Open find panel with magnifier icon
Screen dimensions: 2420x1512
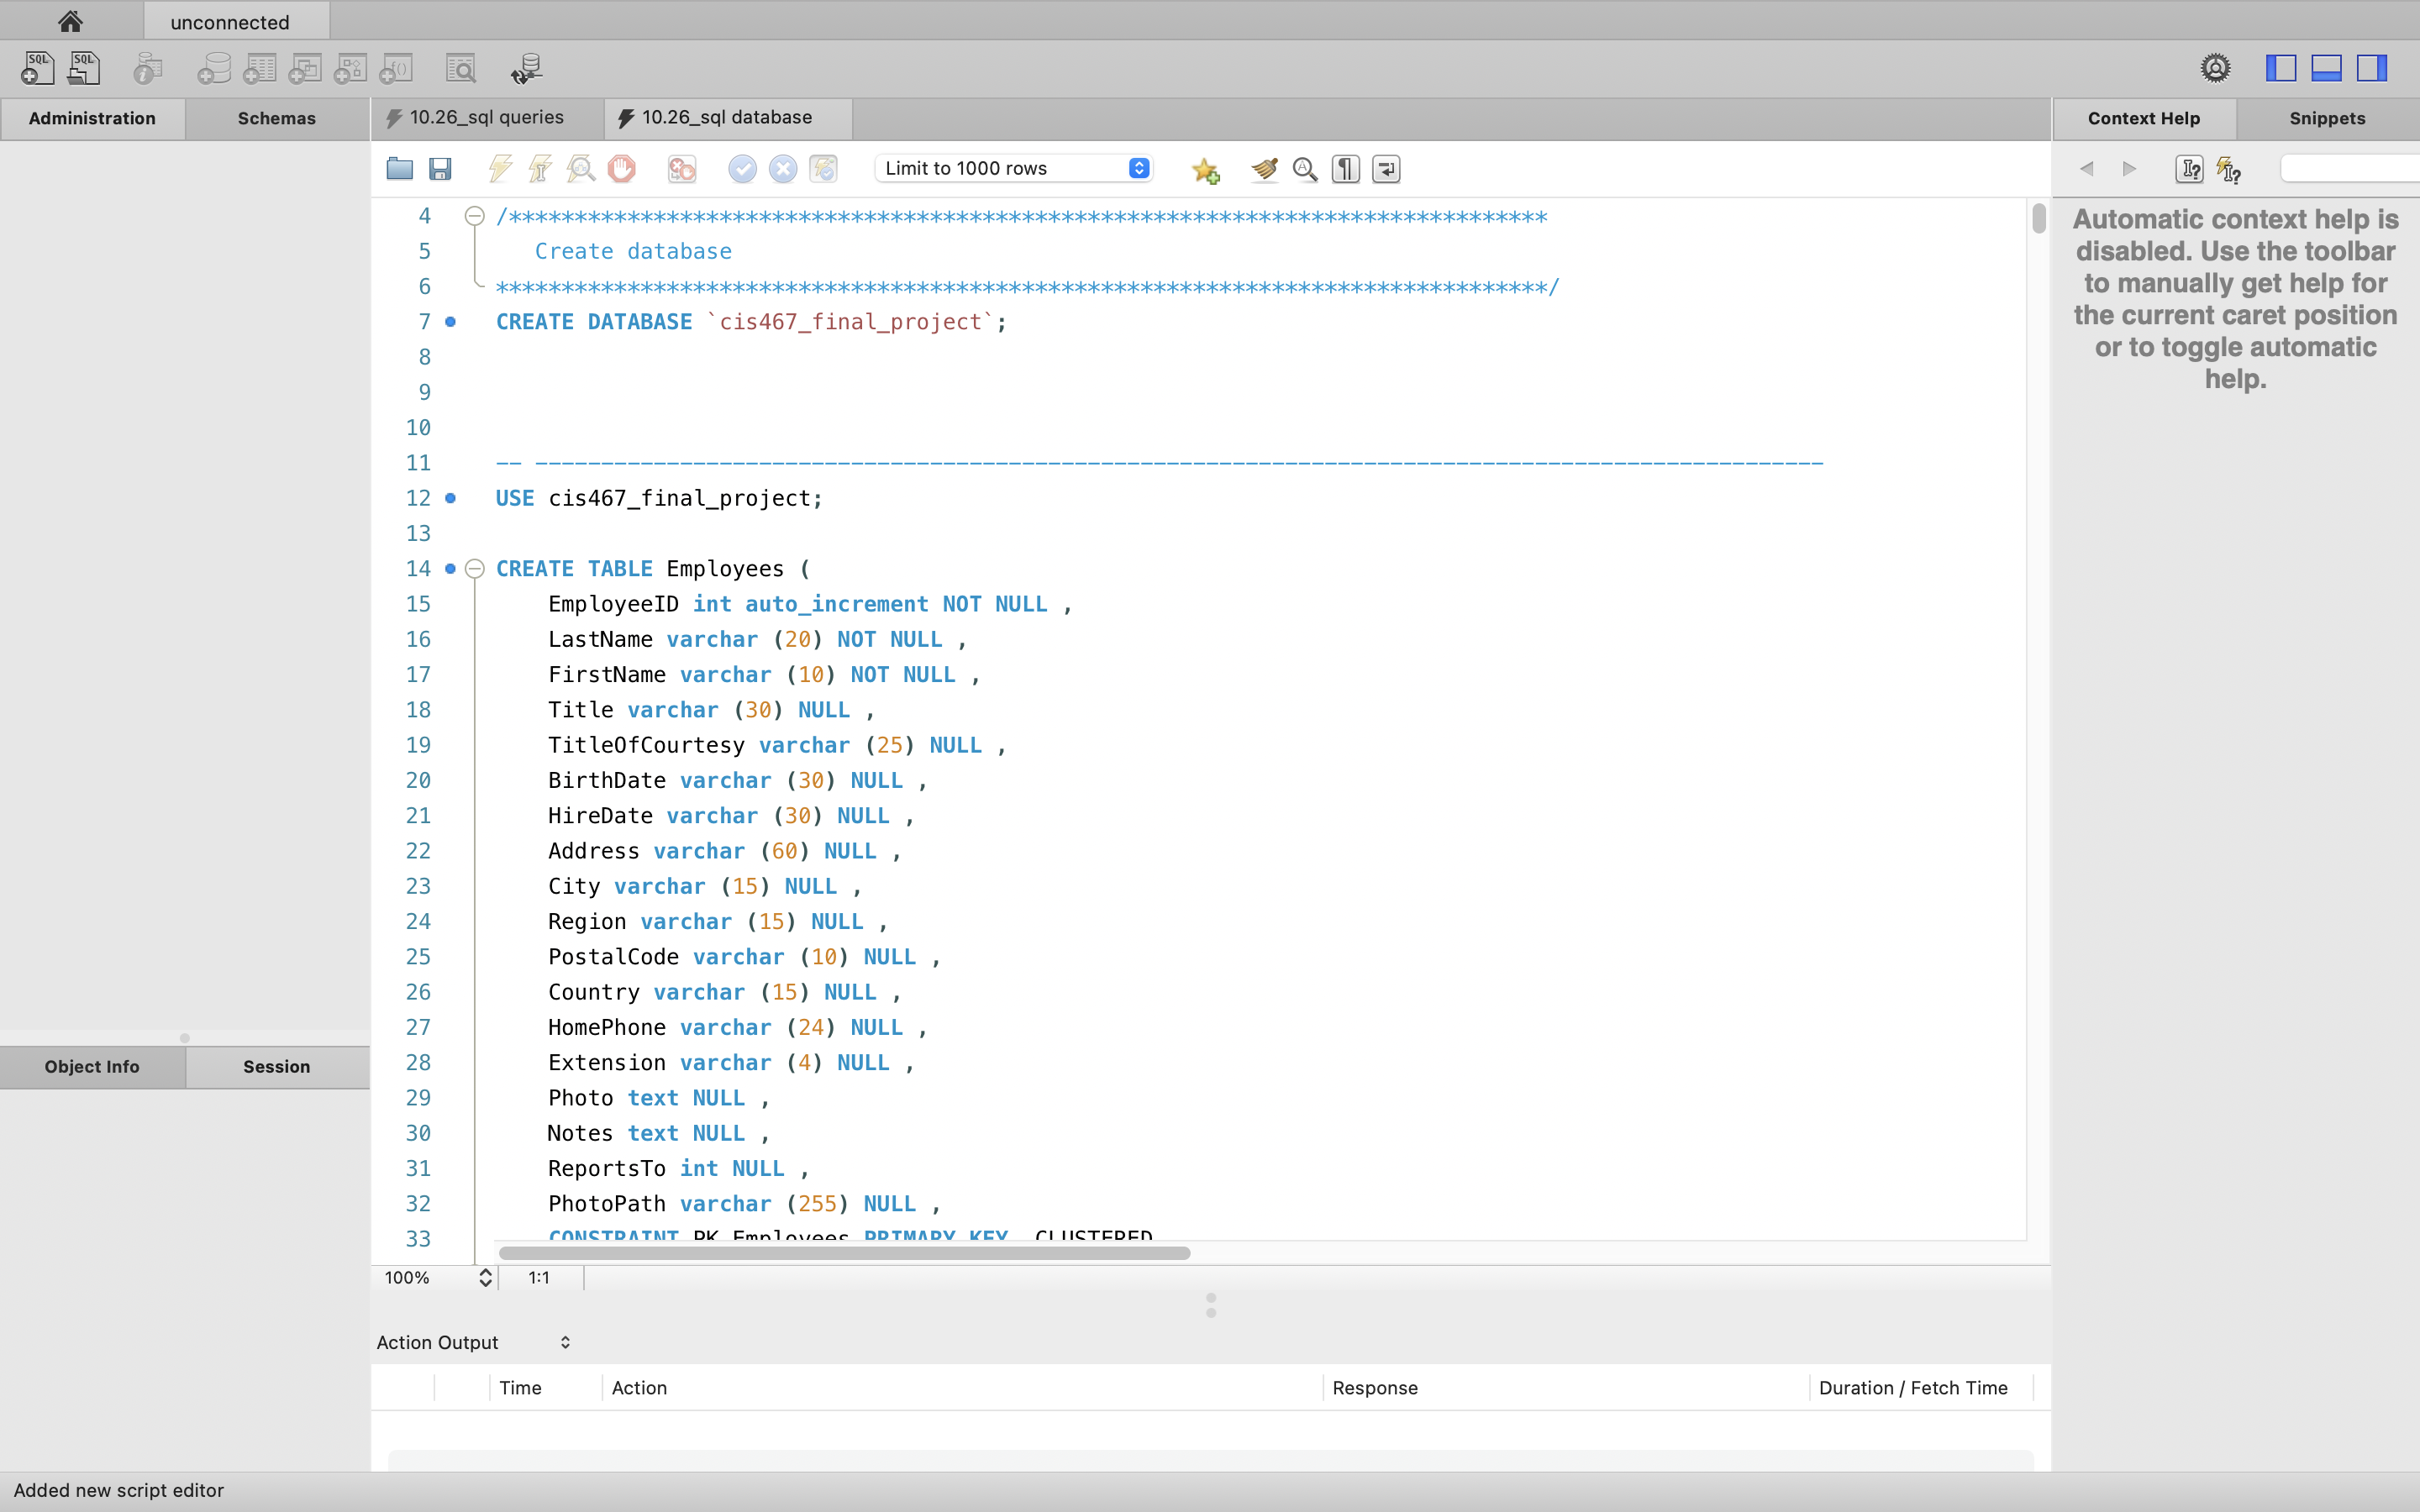1304,169
